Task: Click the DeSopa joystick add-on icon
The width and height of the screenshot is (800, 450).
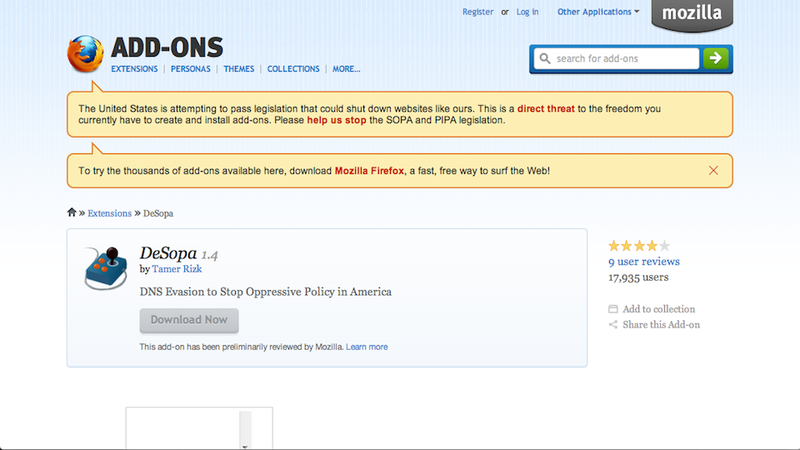Action: point(106,268)
